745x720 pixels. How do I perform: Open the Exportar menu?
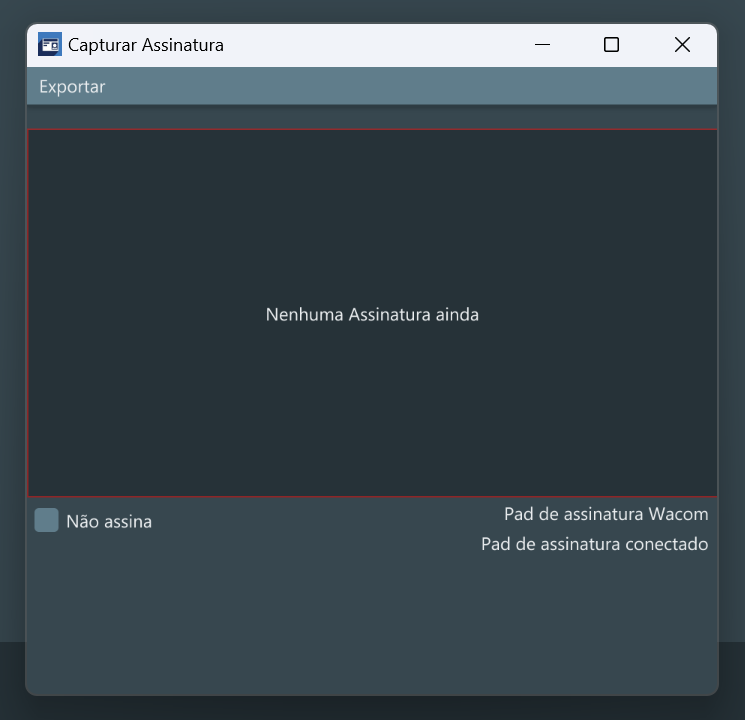coord(72,86)
